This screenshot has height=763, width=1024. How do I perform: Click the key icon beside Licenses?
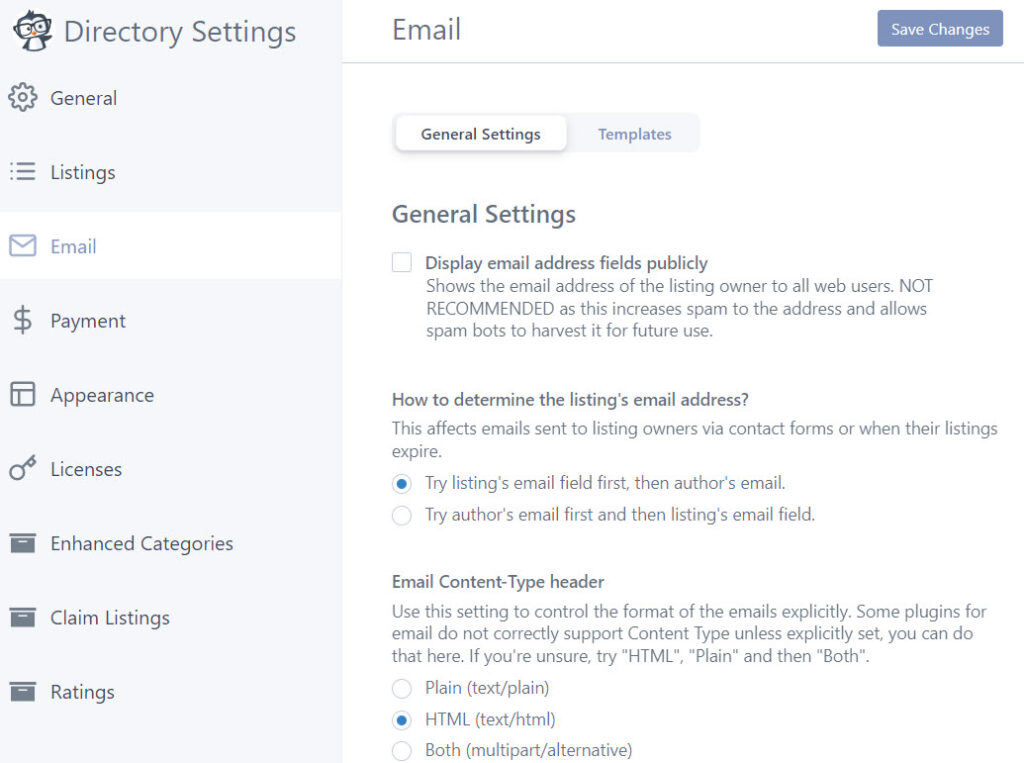pos(23,468)
